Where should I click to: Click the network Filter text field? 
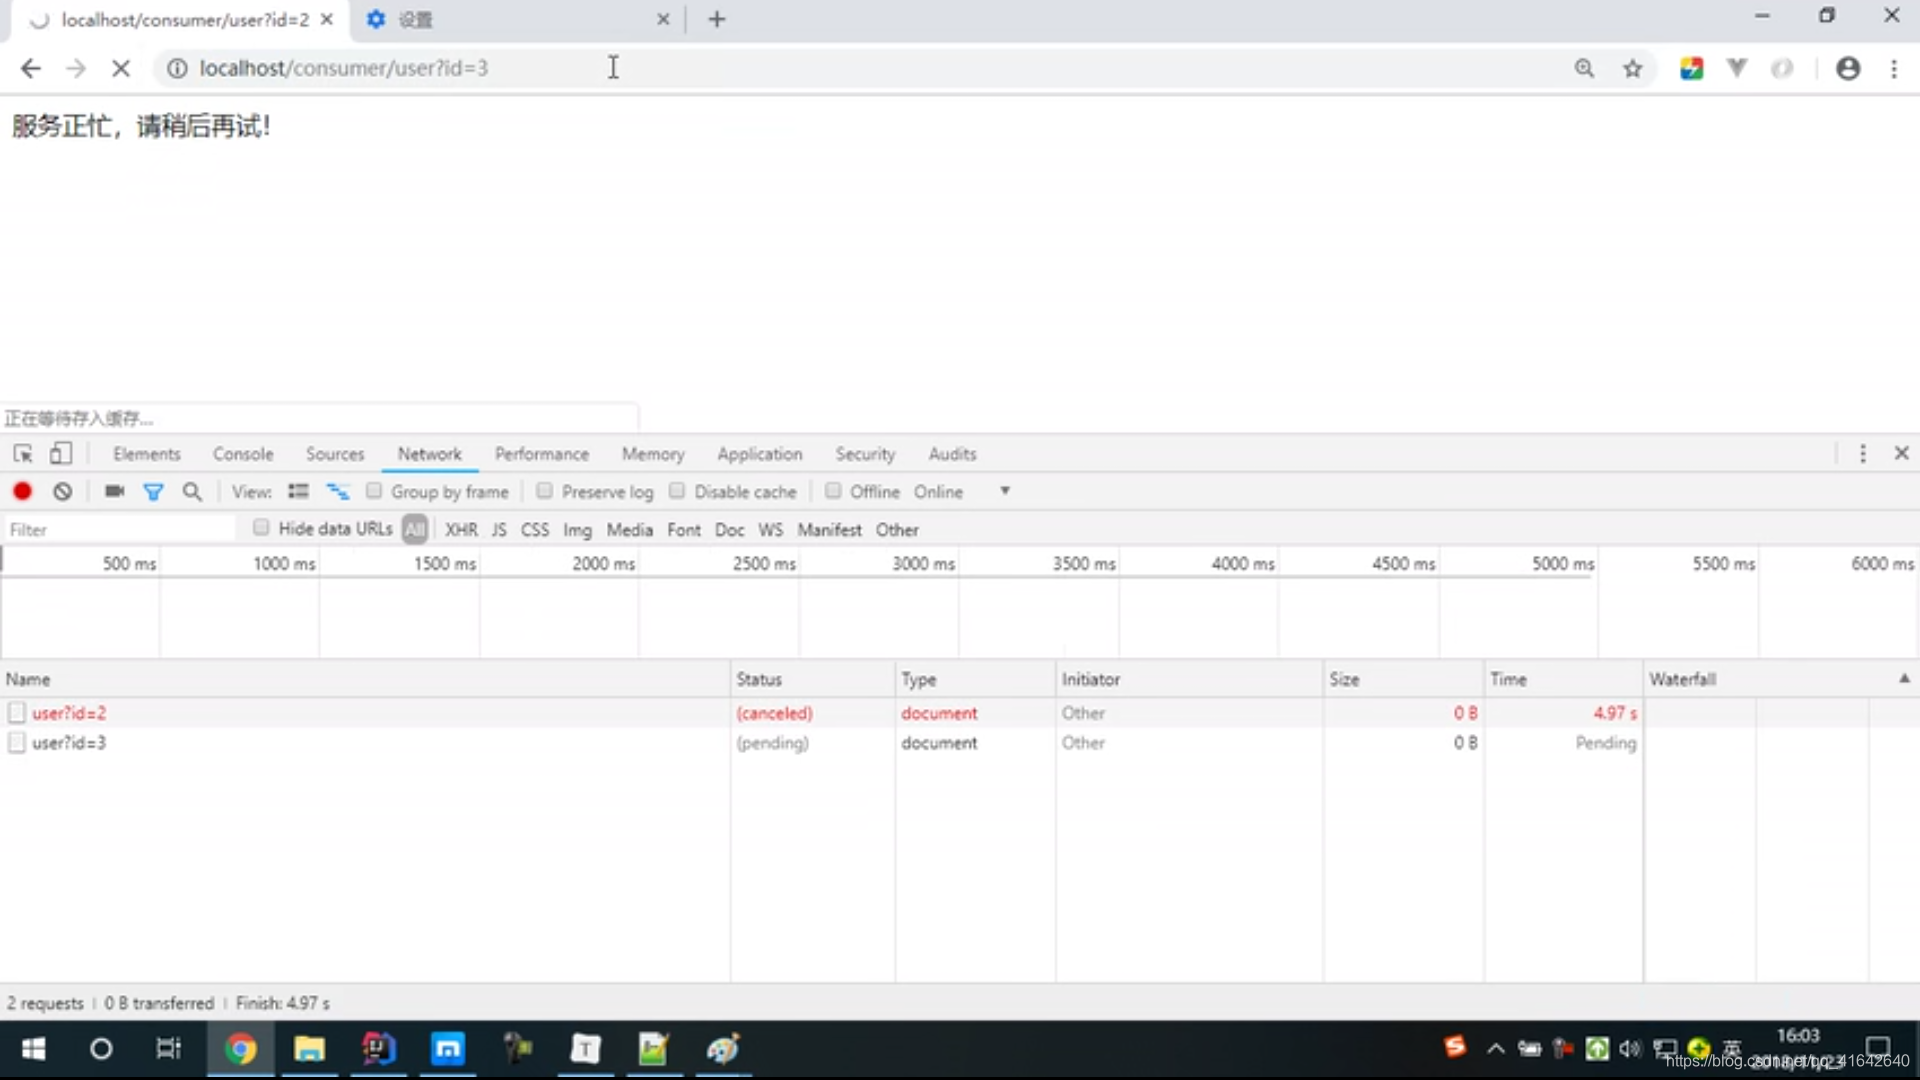pos(120,529)
